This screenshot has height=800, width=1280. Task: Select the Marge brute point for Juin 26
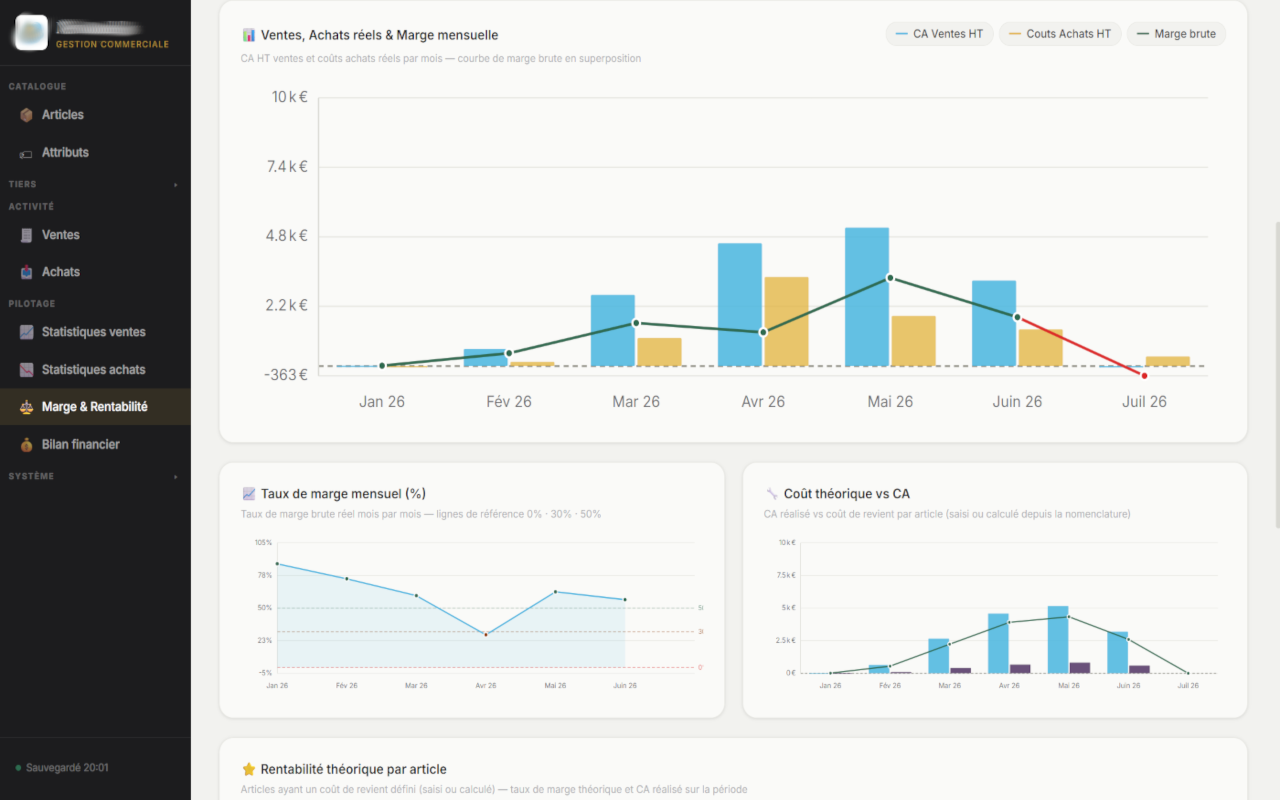pyautogui.click(x=1017, y=317)
